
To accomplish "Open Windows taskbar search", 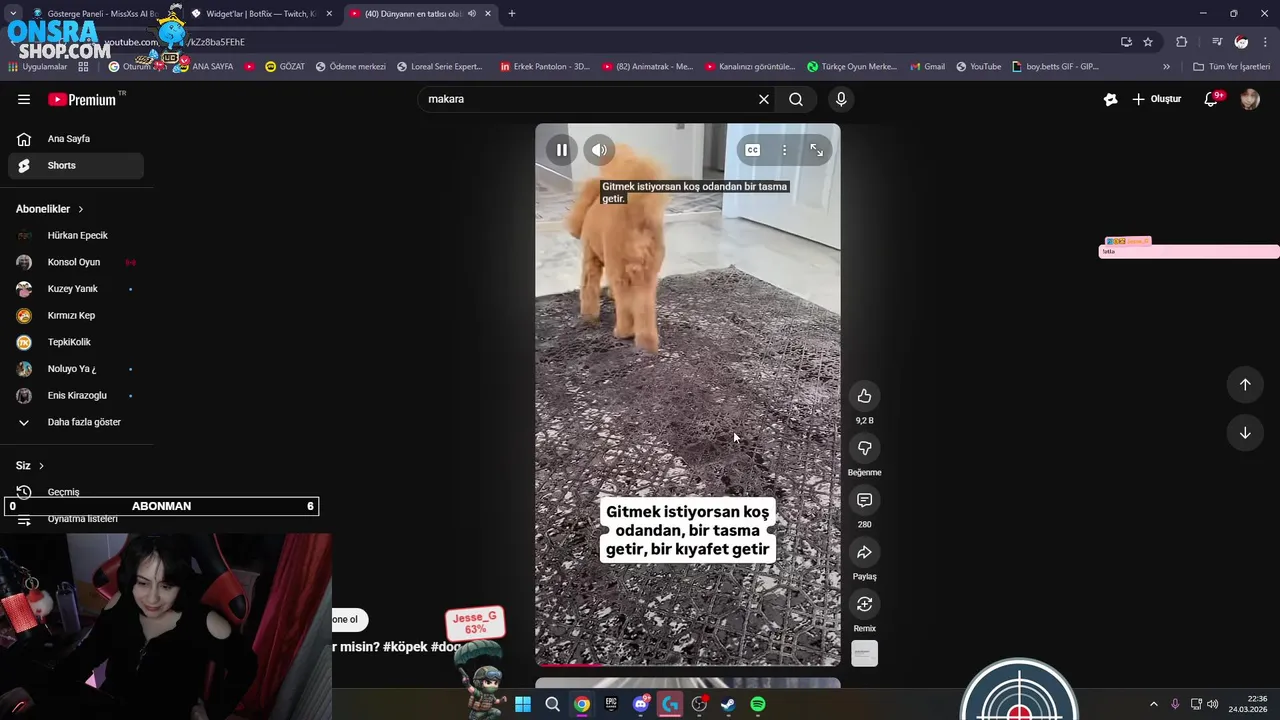I will coord(552,704).
